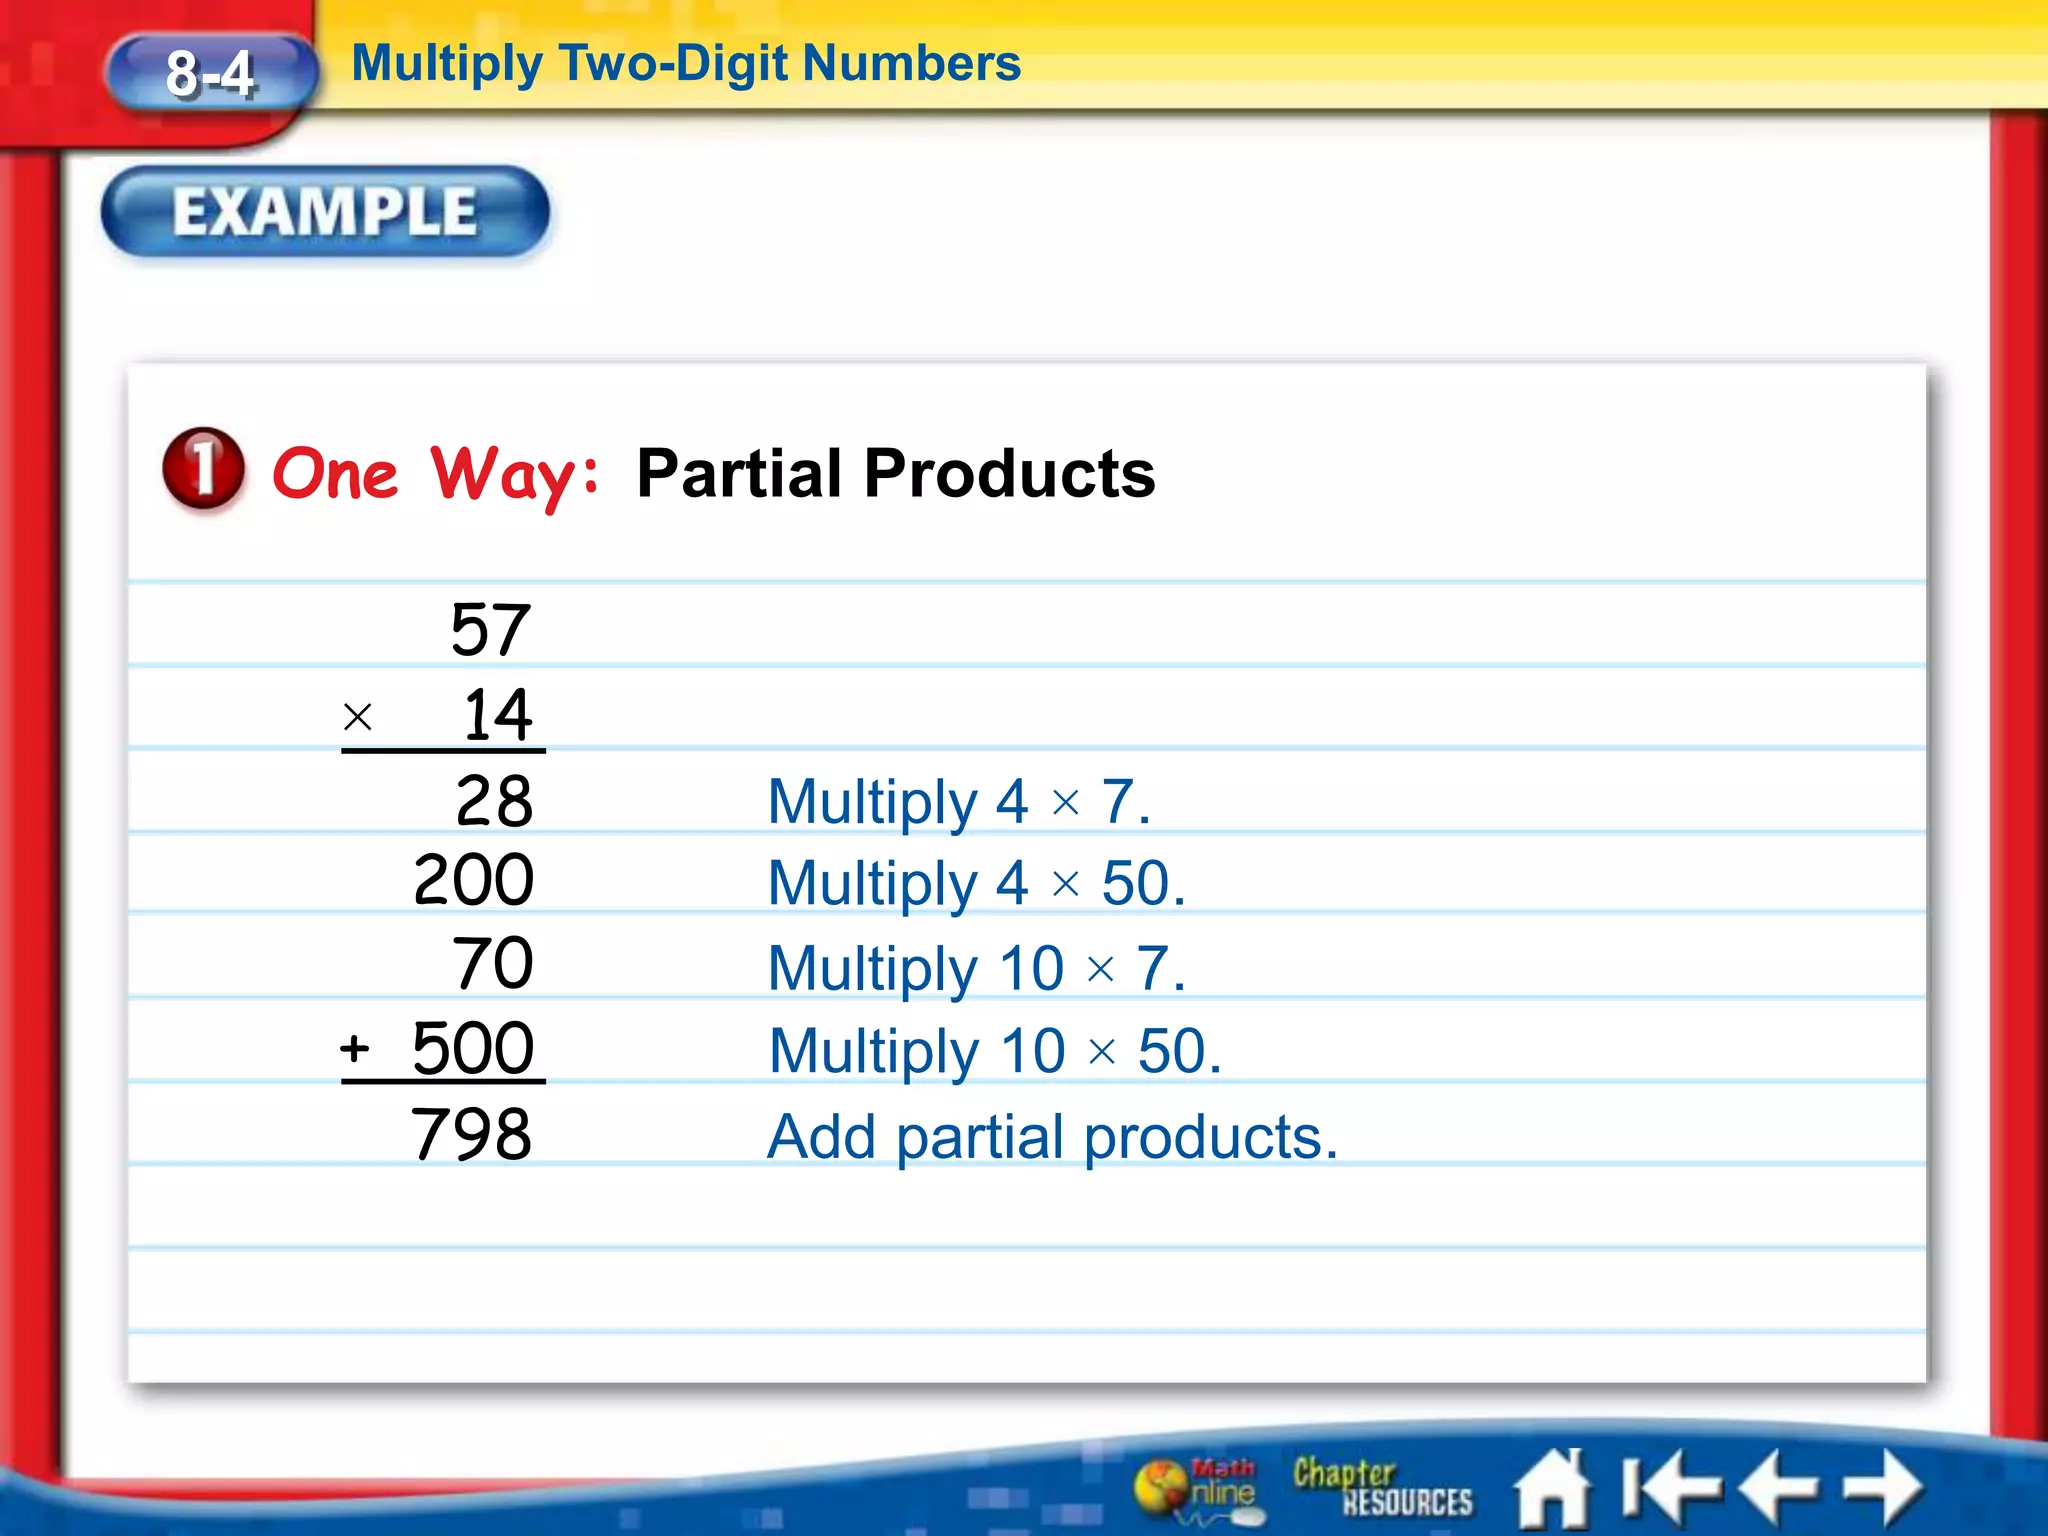Click the partial product 28
The width and height of the screenshot is (2048, 1536).
pos(494,800)
